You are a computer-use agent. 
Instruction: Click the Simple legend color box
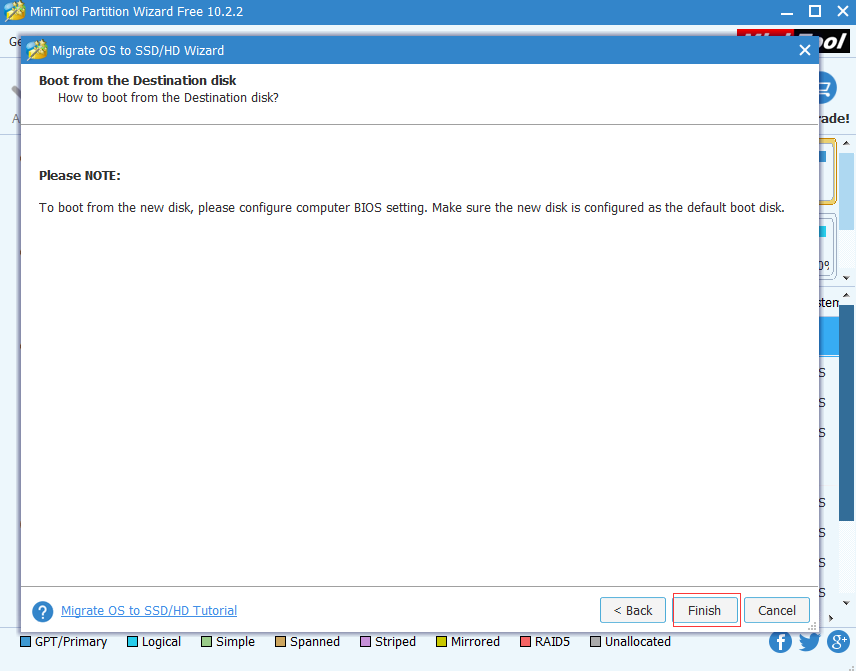206,642
